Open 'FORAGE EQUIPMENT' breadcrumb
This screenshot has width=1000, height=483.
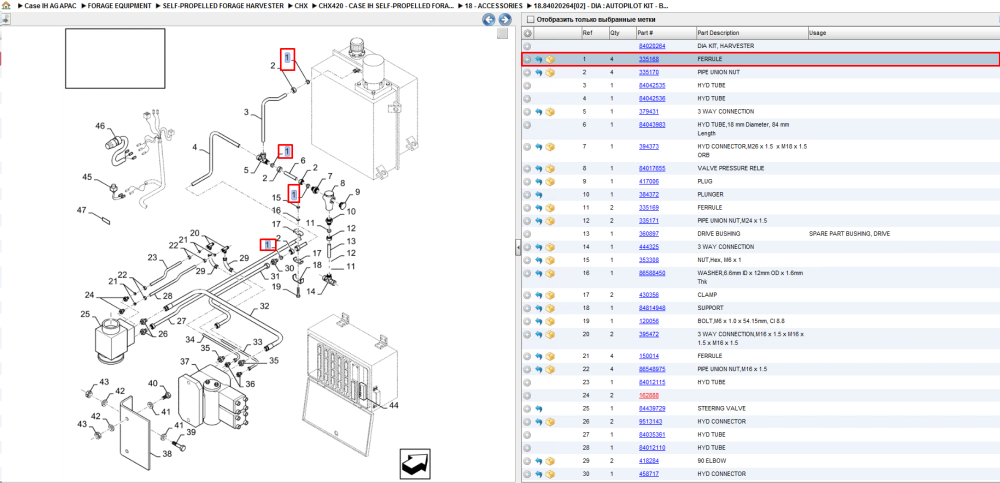pos(121,5)
